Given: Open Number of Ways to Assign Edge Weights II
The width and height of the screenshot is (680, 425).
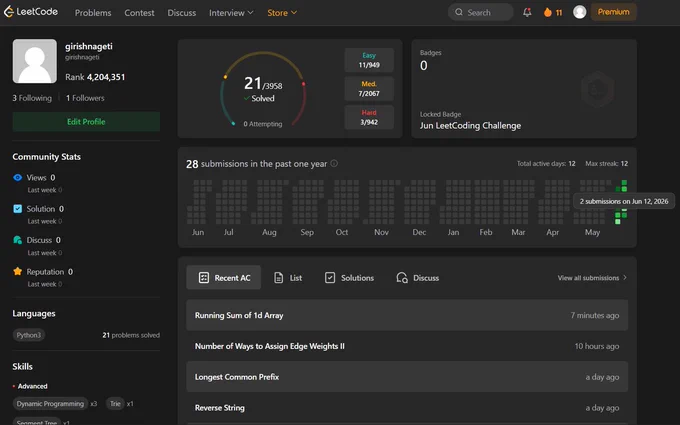Looking at the screenshot, I should click(x=407, y=346).
